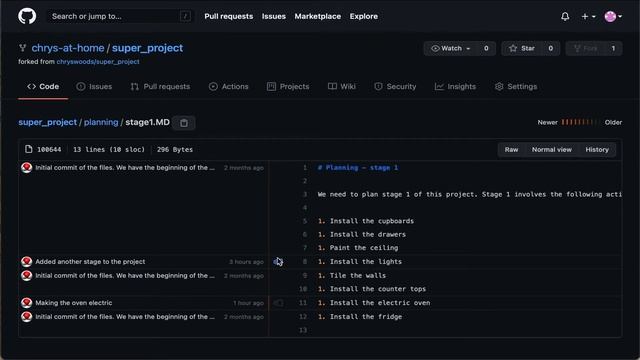Select line number 8

[304, 262]
